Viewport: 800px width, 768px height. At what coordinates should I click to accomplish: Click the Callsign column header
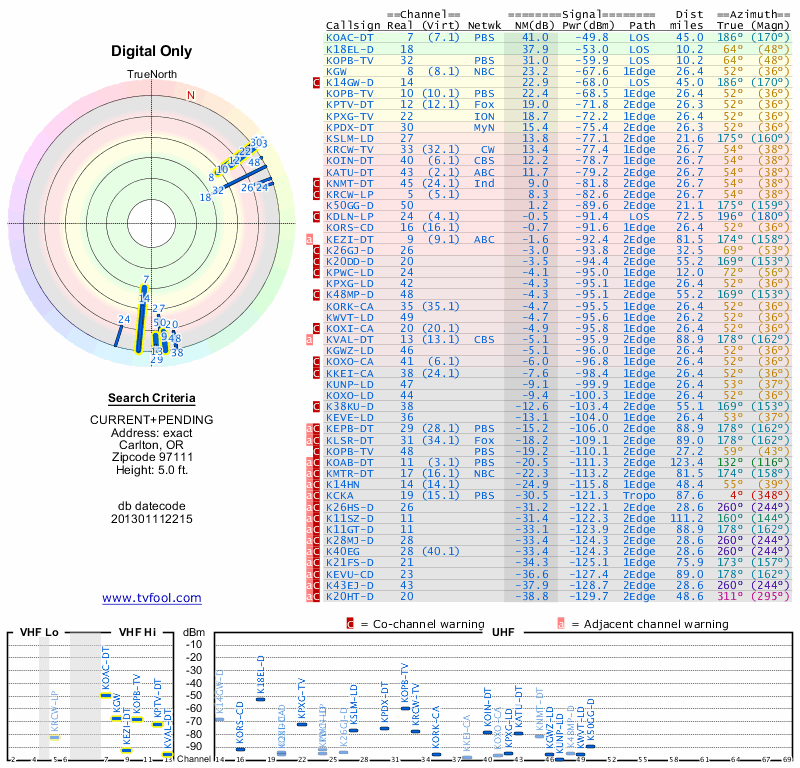[353, 24]
